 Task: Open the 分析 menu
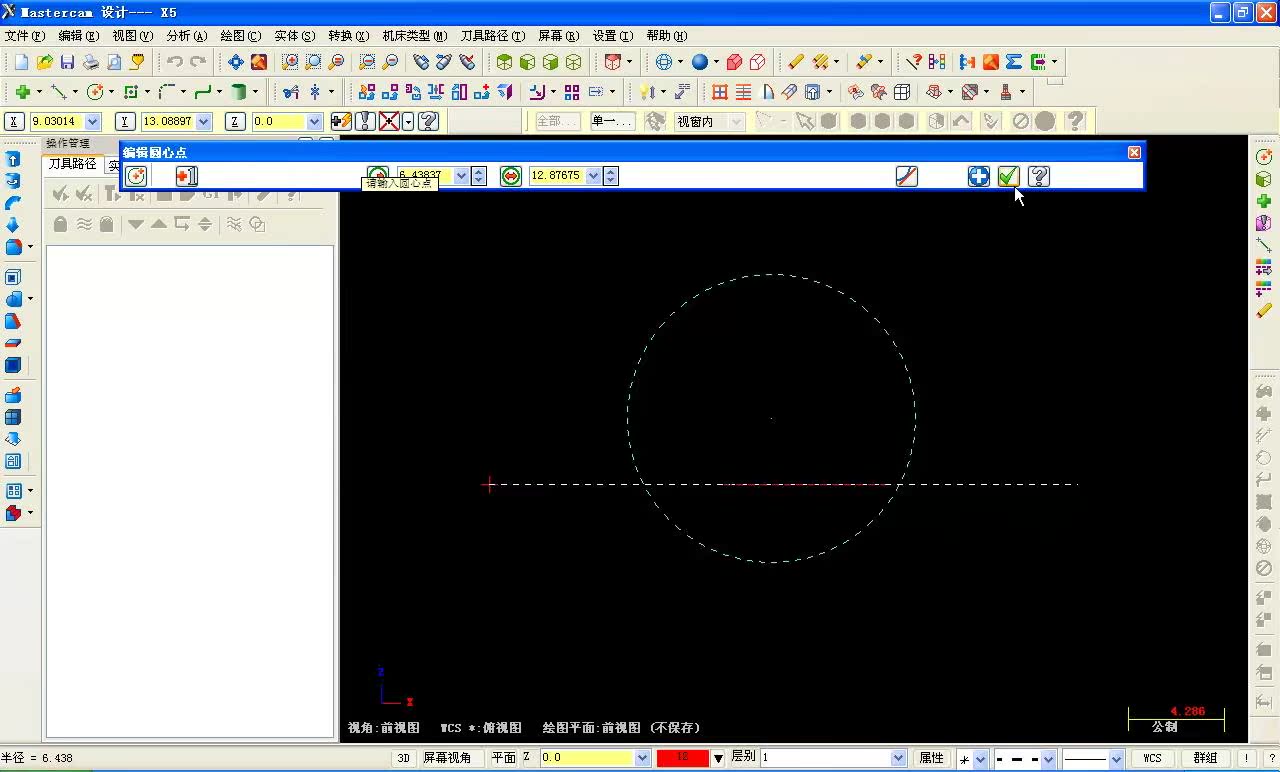click(186, 35)
